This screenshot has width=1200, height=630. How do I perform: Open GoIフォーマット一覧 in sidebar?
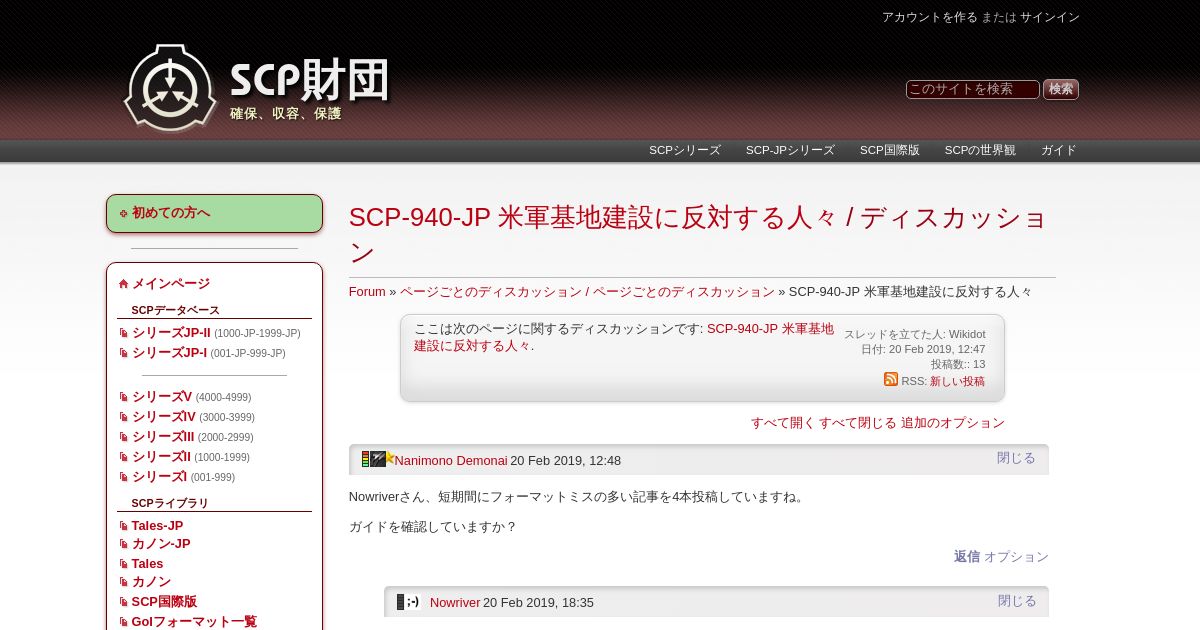tap(194, 622)
